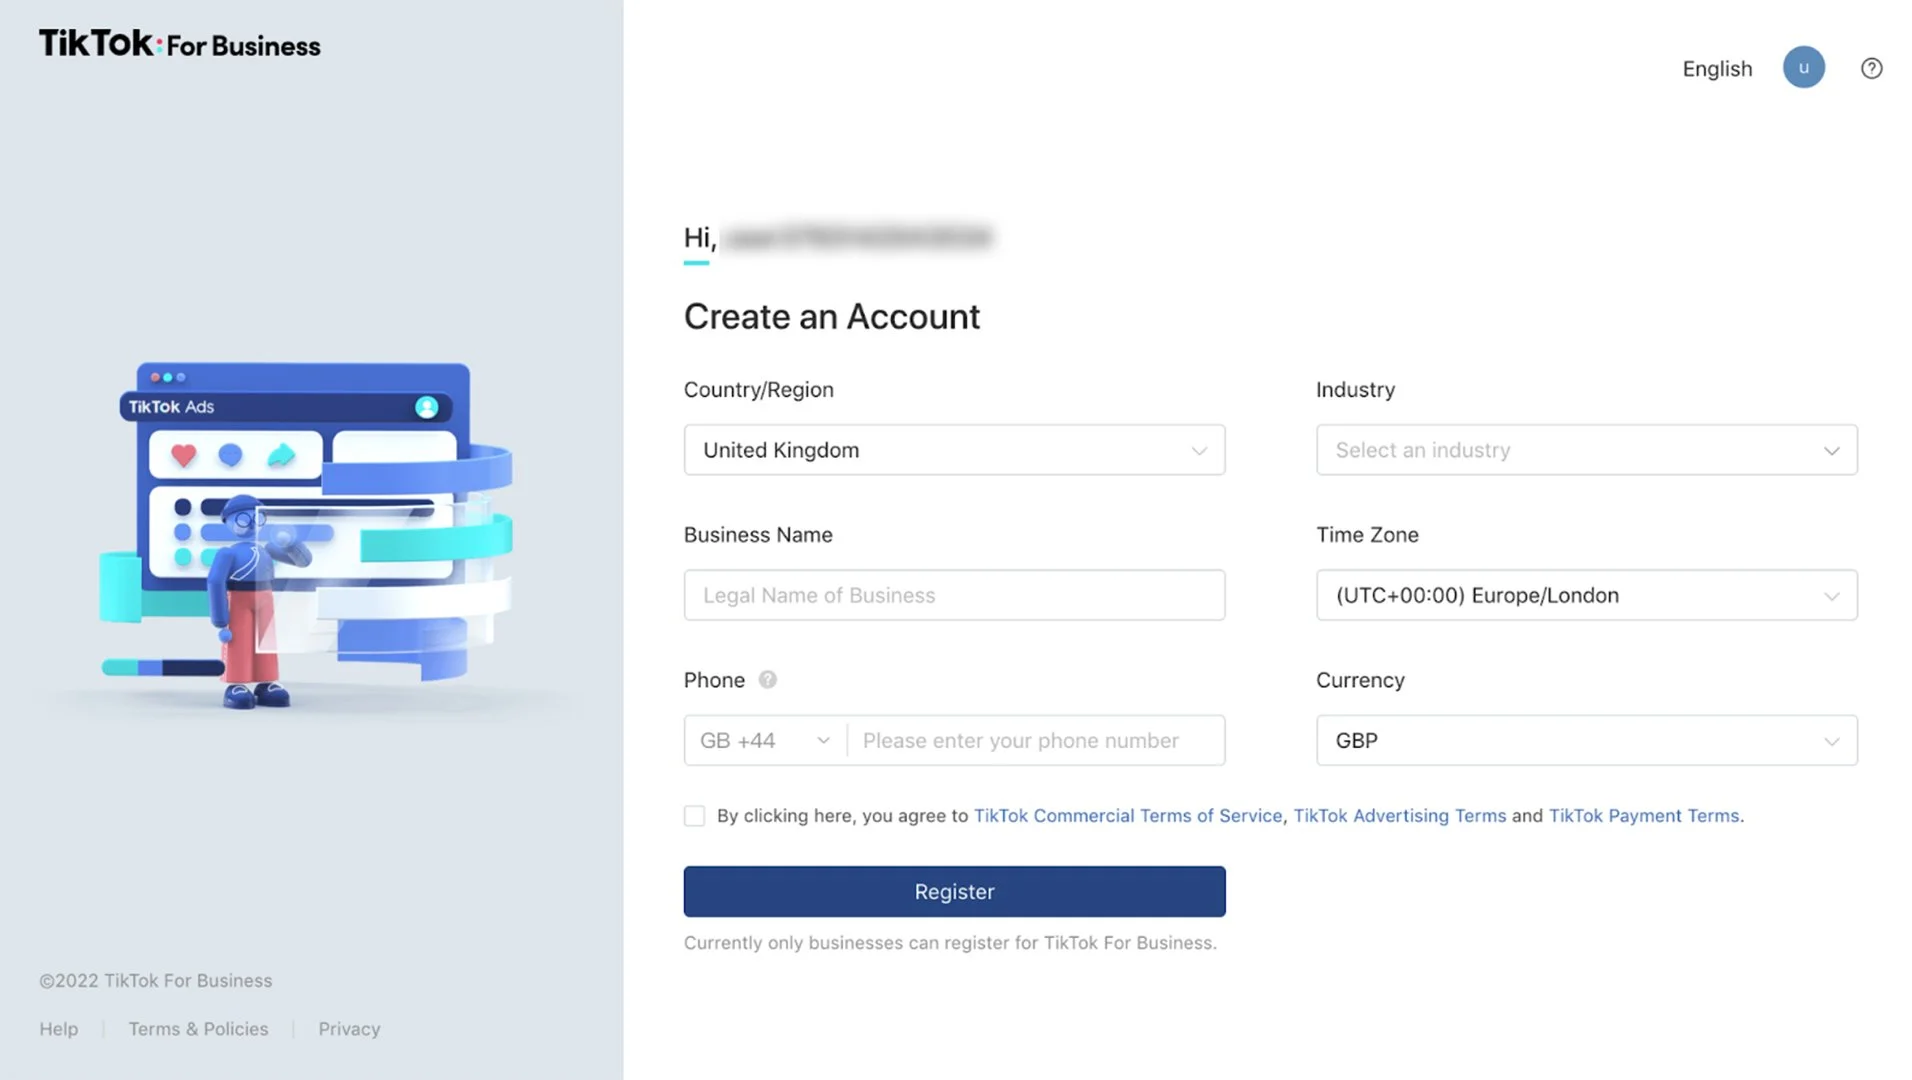Click the Country/Region dropdown chevron

(x=1198, y=451)
